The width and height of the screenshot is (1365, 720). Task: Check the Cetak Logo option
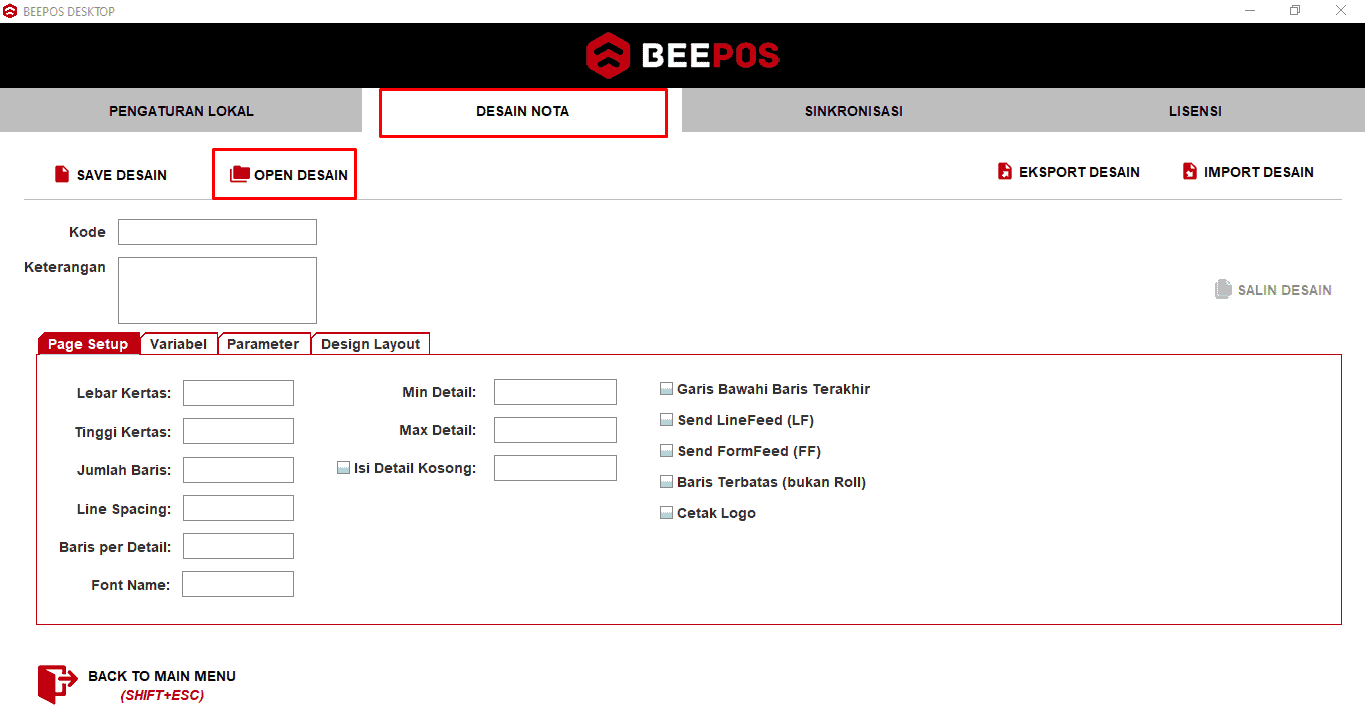tap(667, 513)
